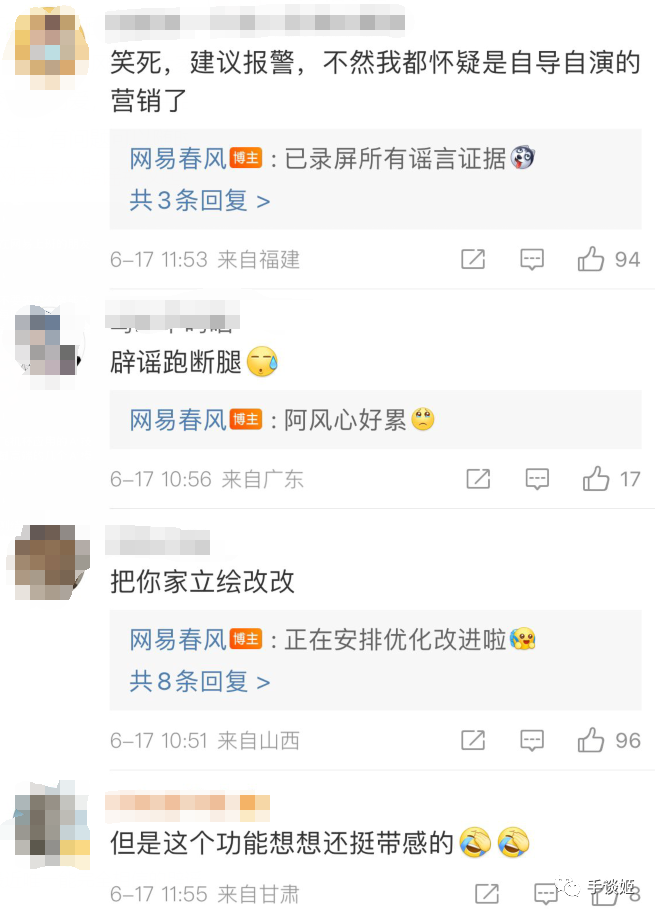Open 网易春风 profile in 已录屏所有谣言证据 reply
The image size is (655, 915).
coord(178,159)
